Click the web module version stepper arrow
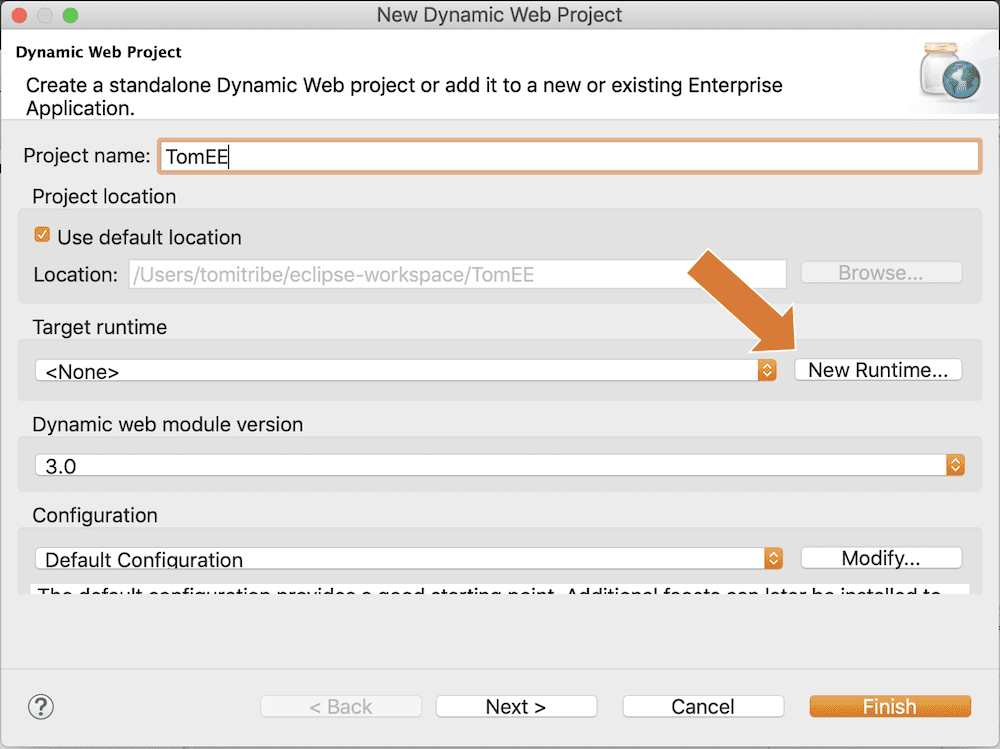1000x749 pixels. point(955,464)
